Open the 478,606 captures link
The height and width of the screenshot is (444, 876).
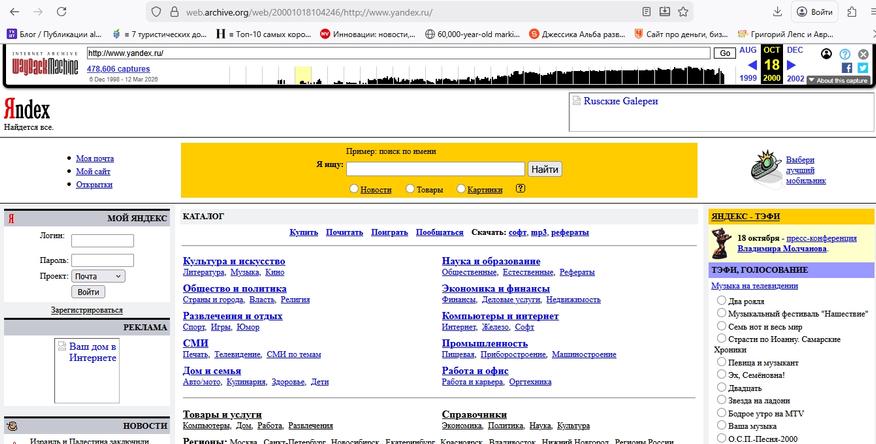click(118, 69)
